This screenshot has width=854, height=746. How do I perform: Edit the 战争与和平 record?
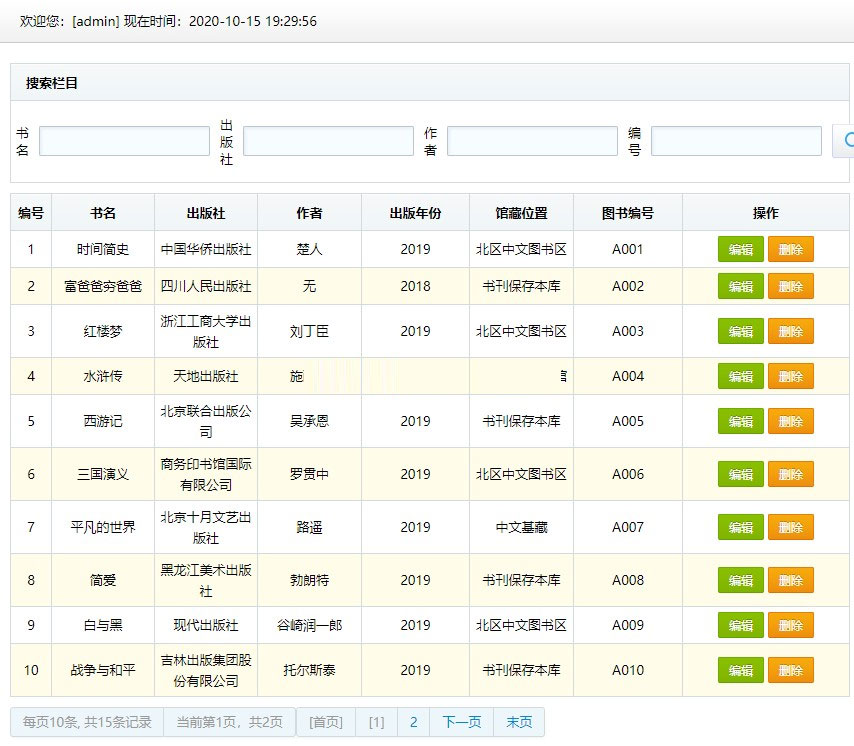tap(740, 671)
